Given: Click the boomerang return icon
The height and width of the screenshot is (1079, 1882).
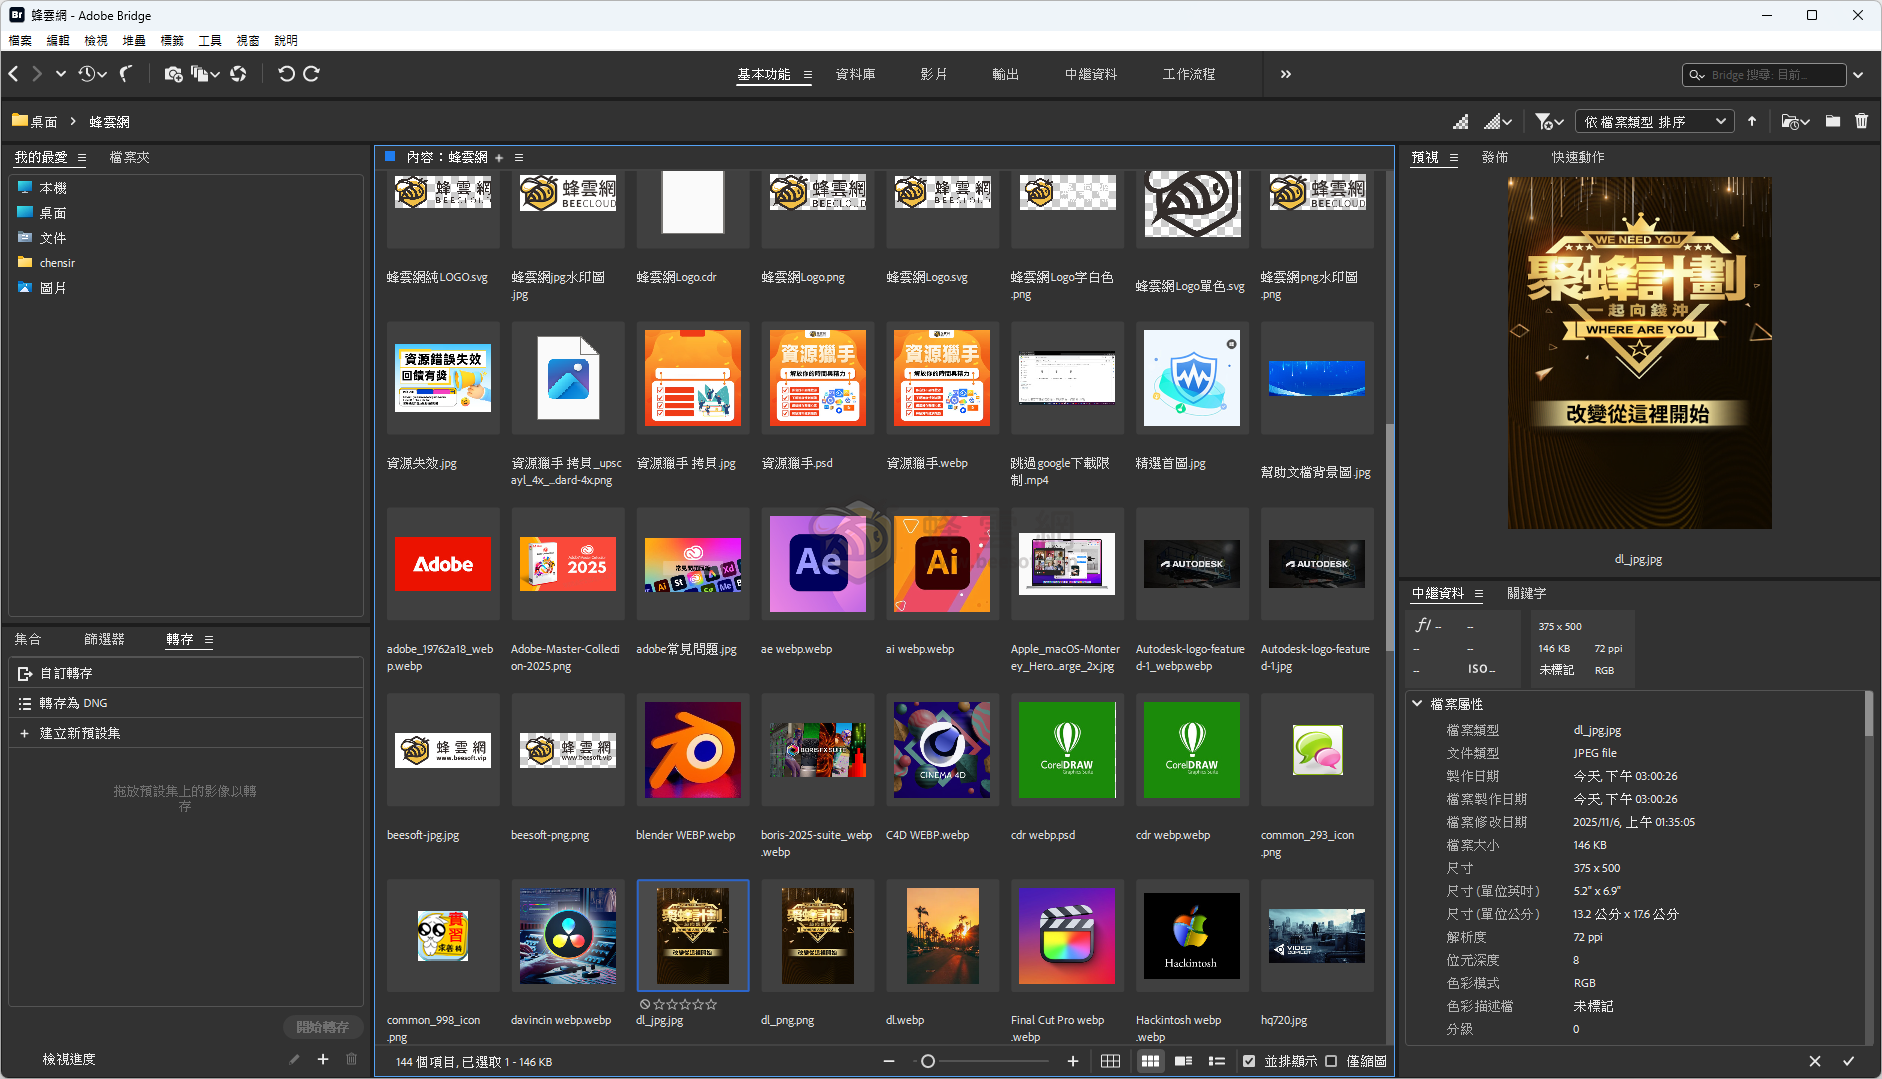Looking at the screenshot, I should [127, 74].
